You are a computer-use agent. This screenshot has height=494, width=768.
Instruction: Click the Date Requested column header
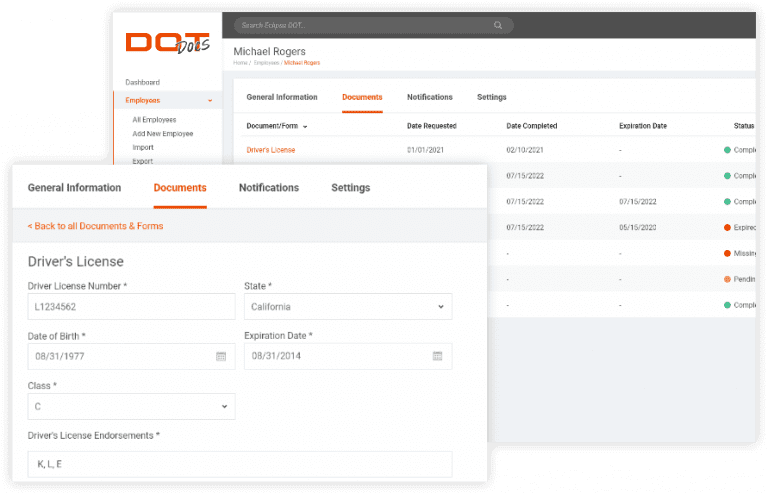[432, 126]
